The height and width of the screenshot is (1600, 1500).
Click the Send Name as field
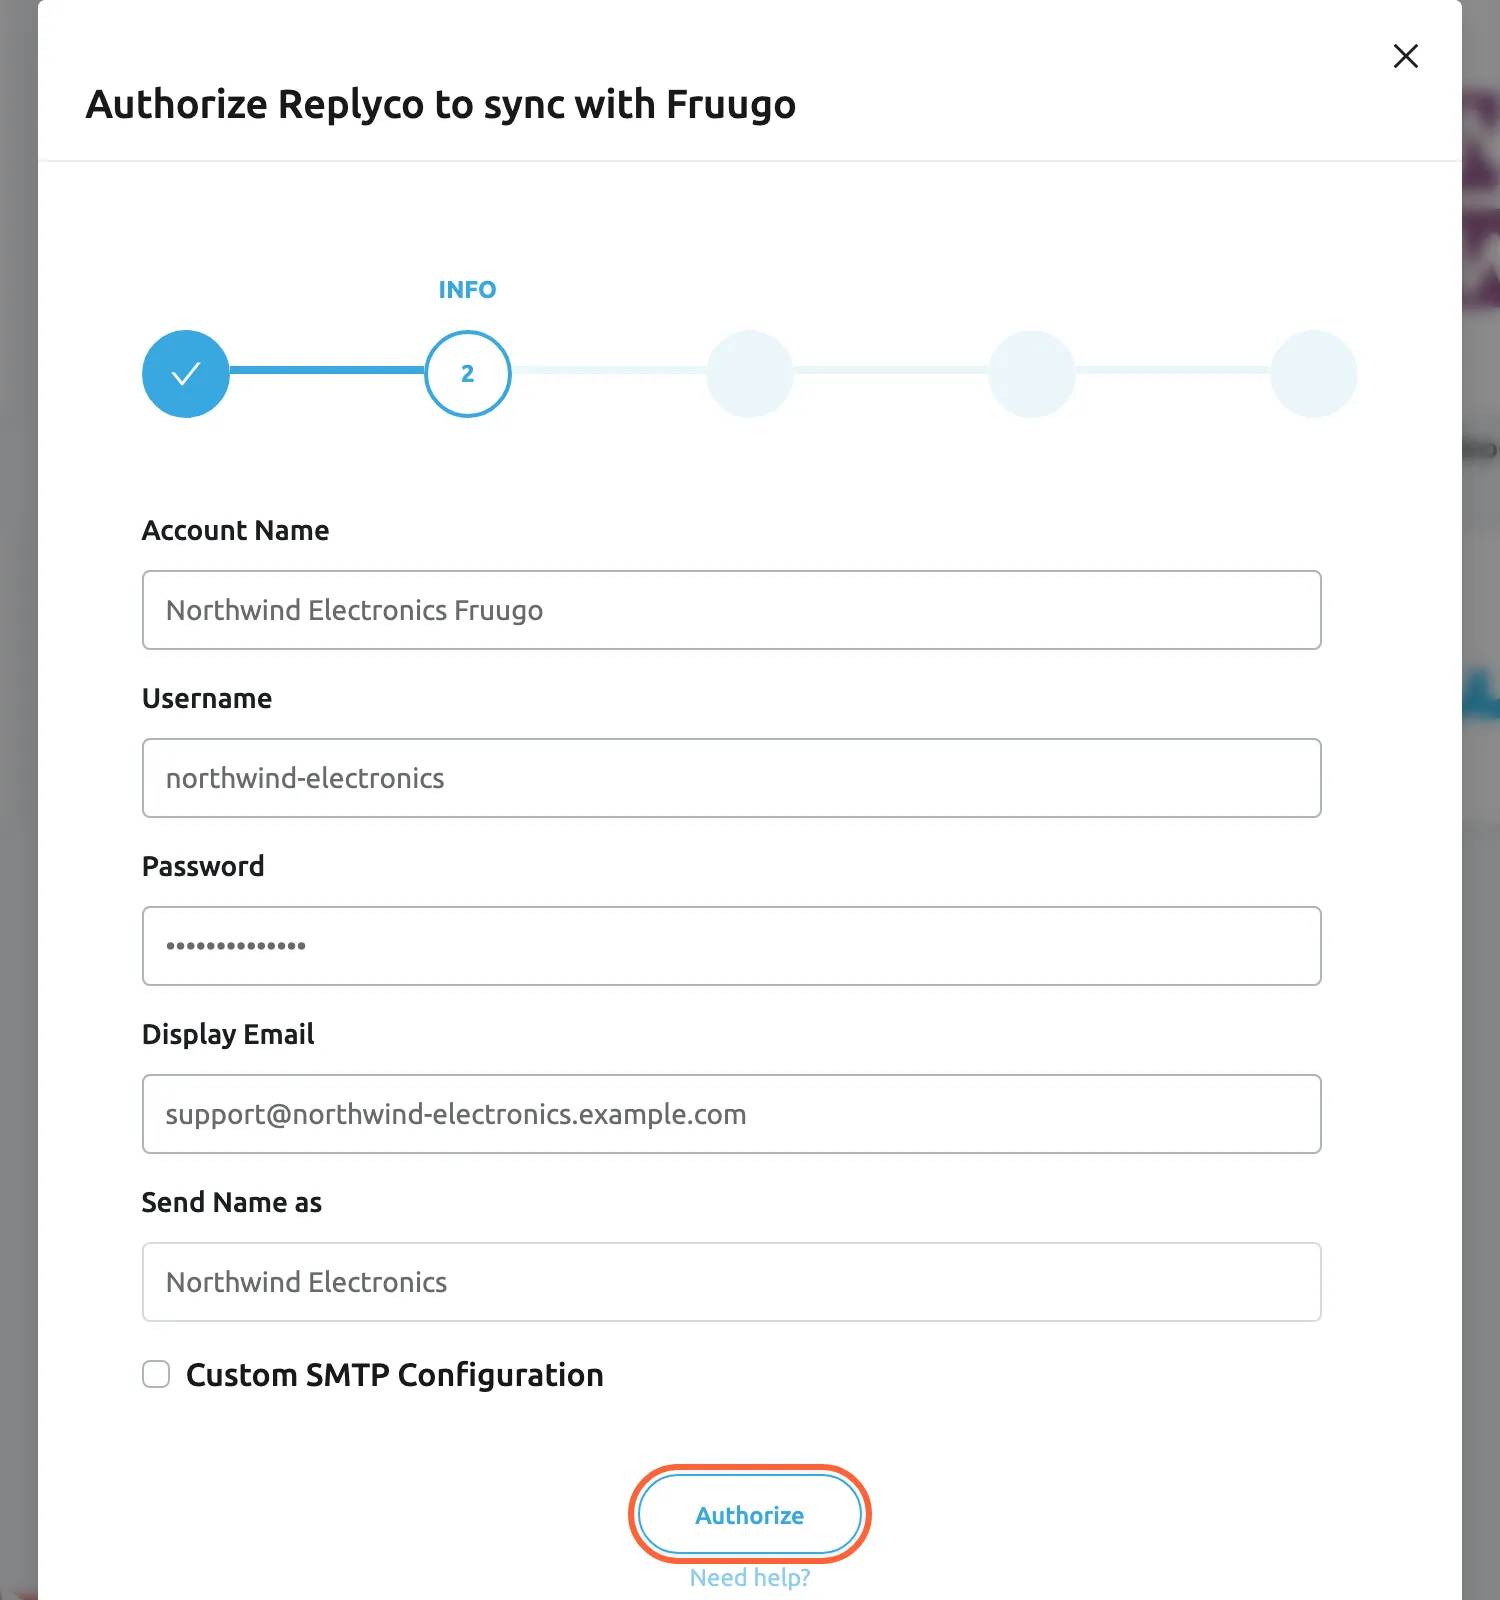pos(732,1282)
